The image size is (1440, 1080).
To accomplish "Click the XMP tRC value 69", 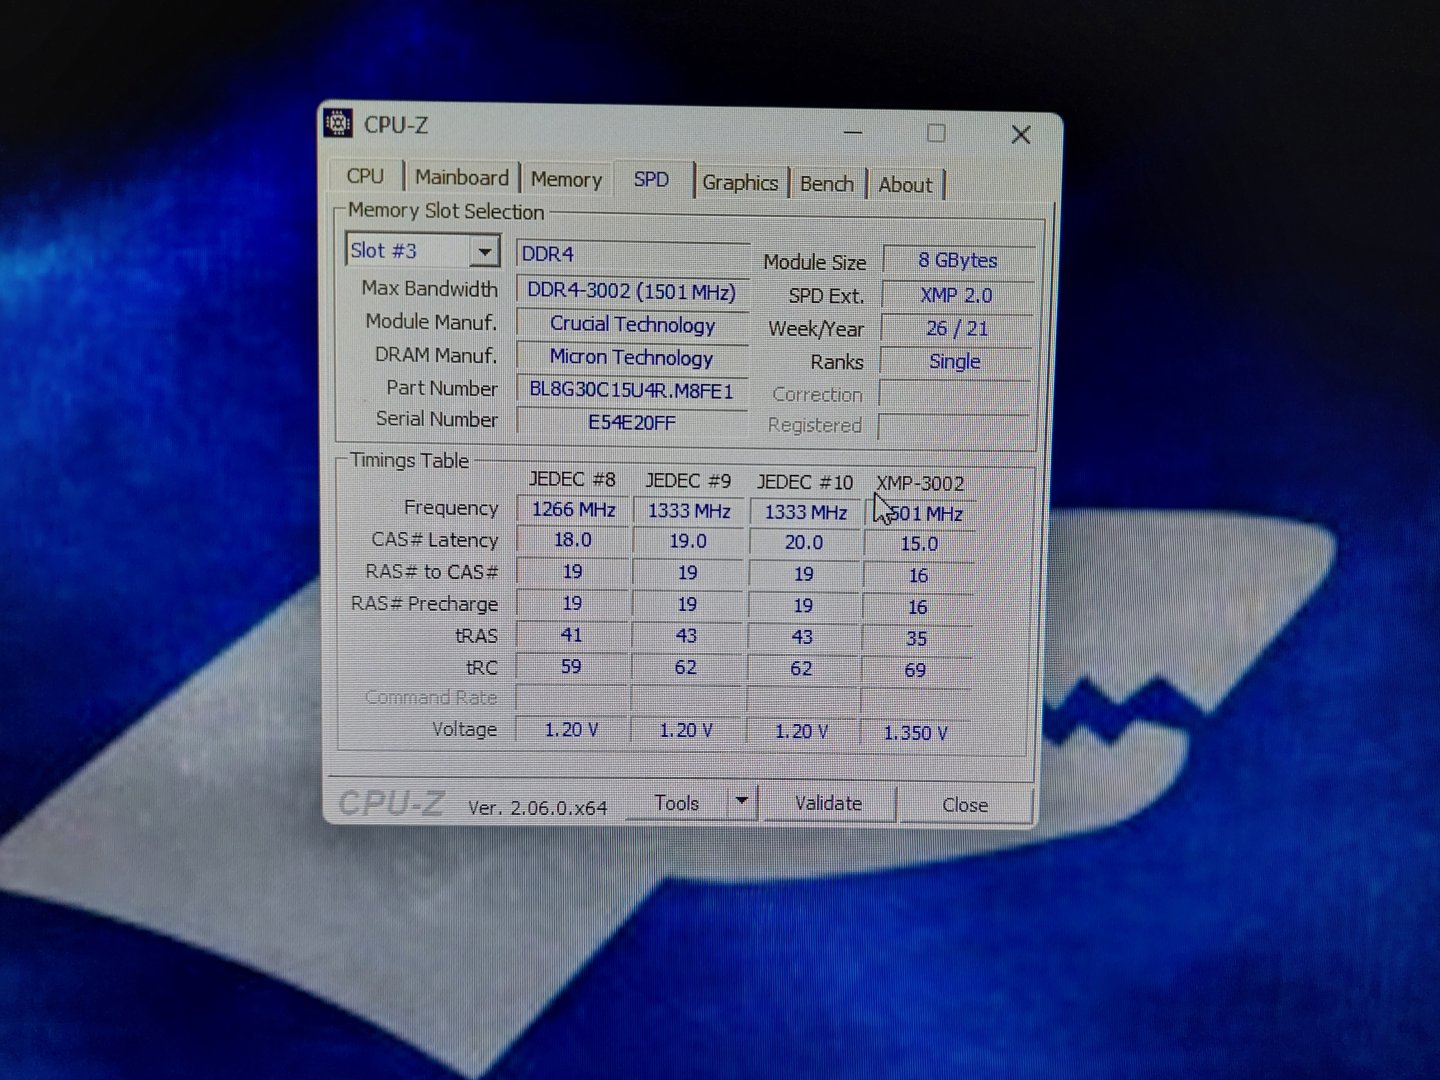I will tap(915, 670).
